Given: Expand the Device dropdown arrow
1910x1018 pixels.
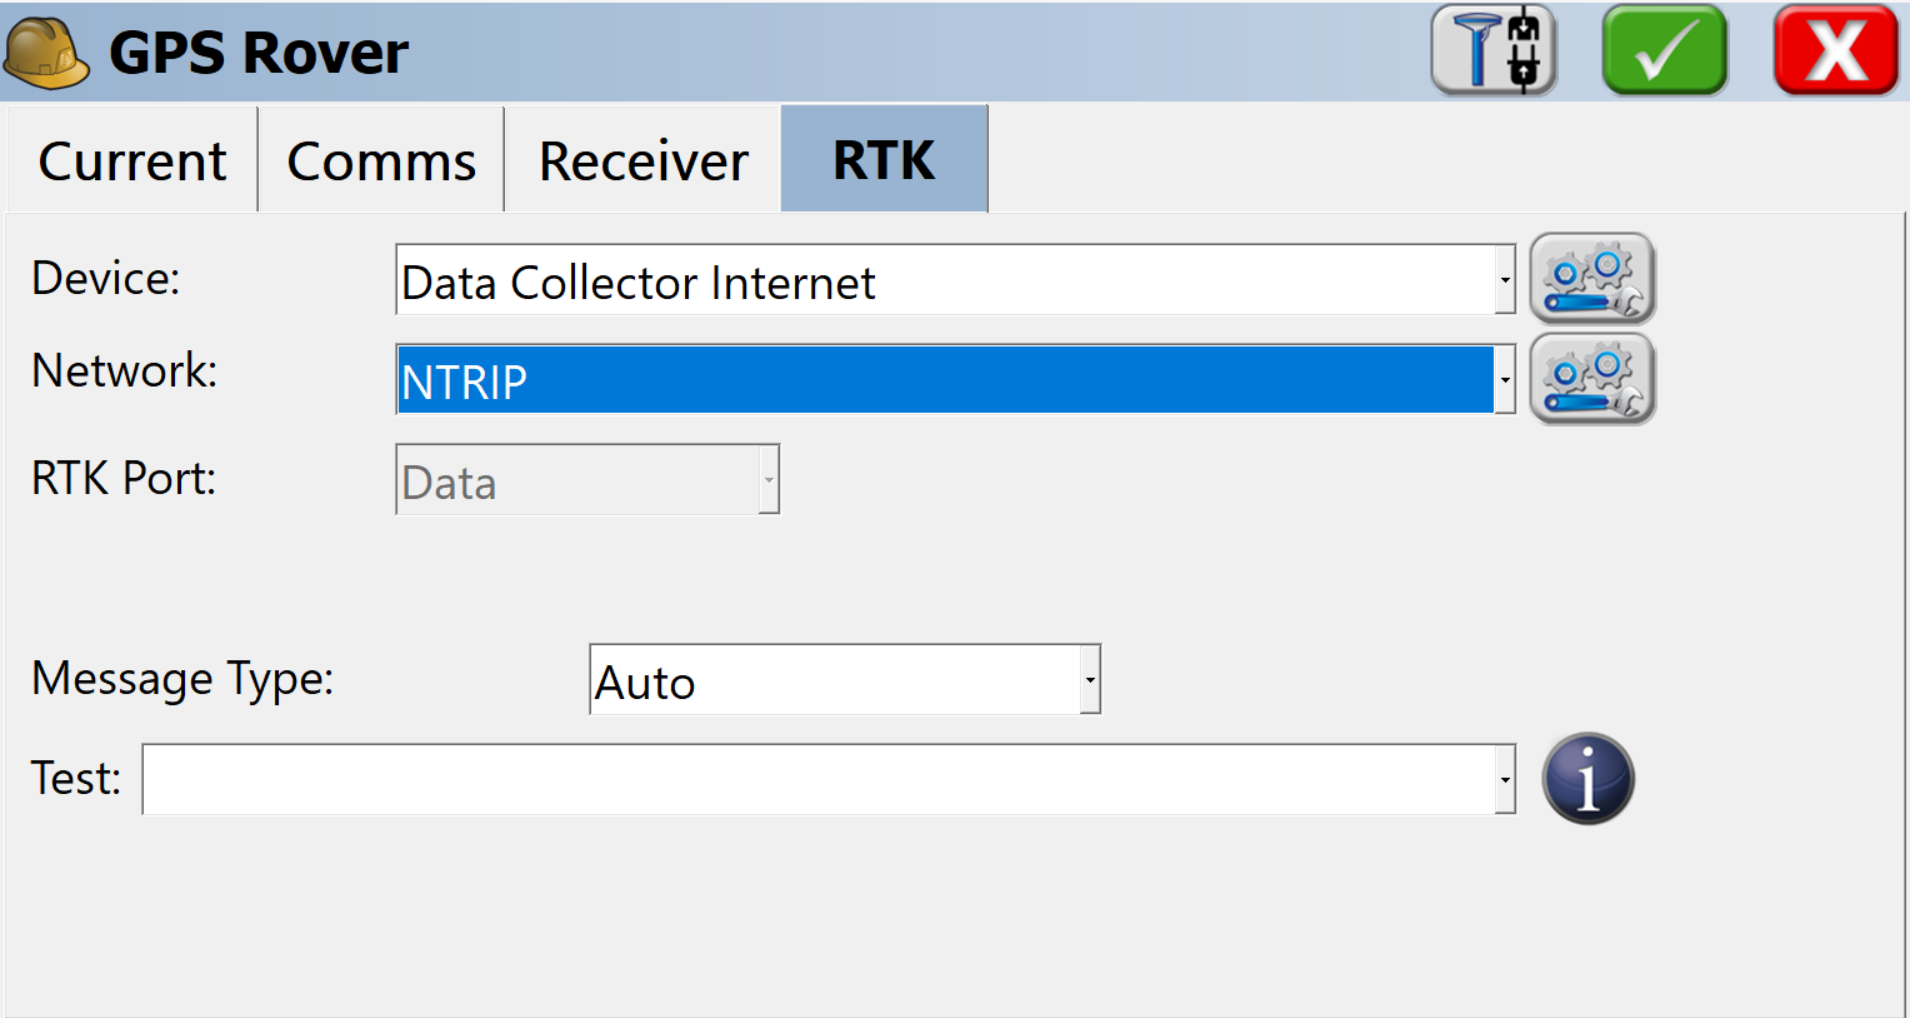Looking at the screenshot, I should (1505, 279).
